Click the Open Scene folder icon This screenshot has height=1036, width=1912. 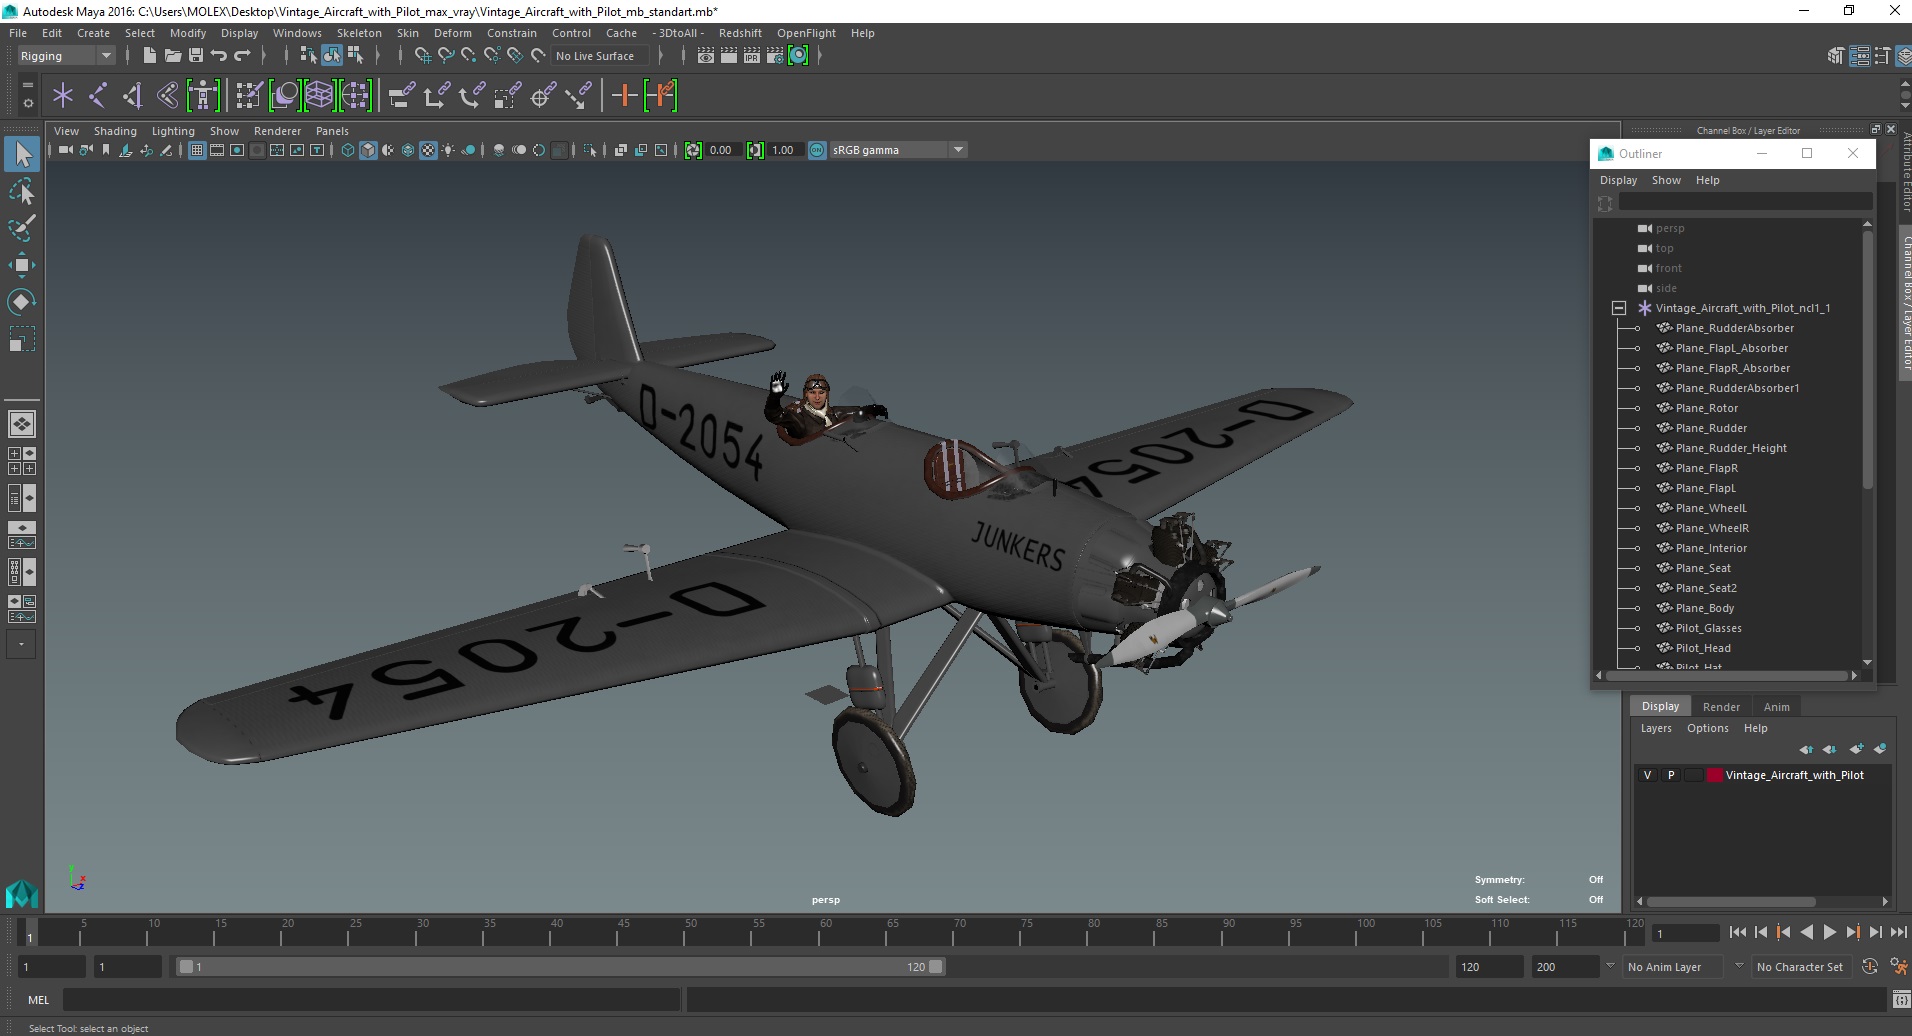tap(172, 56)
